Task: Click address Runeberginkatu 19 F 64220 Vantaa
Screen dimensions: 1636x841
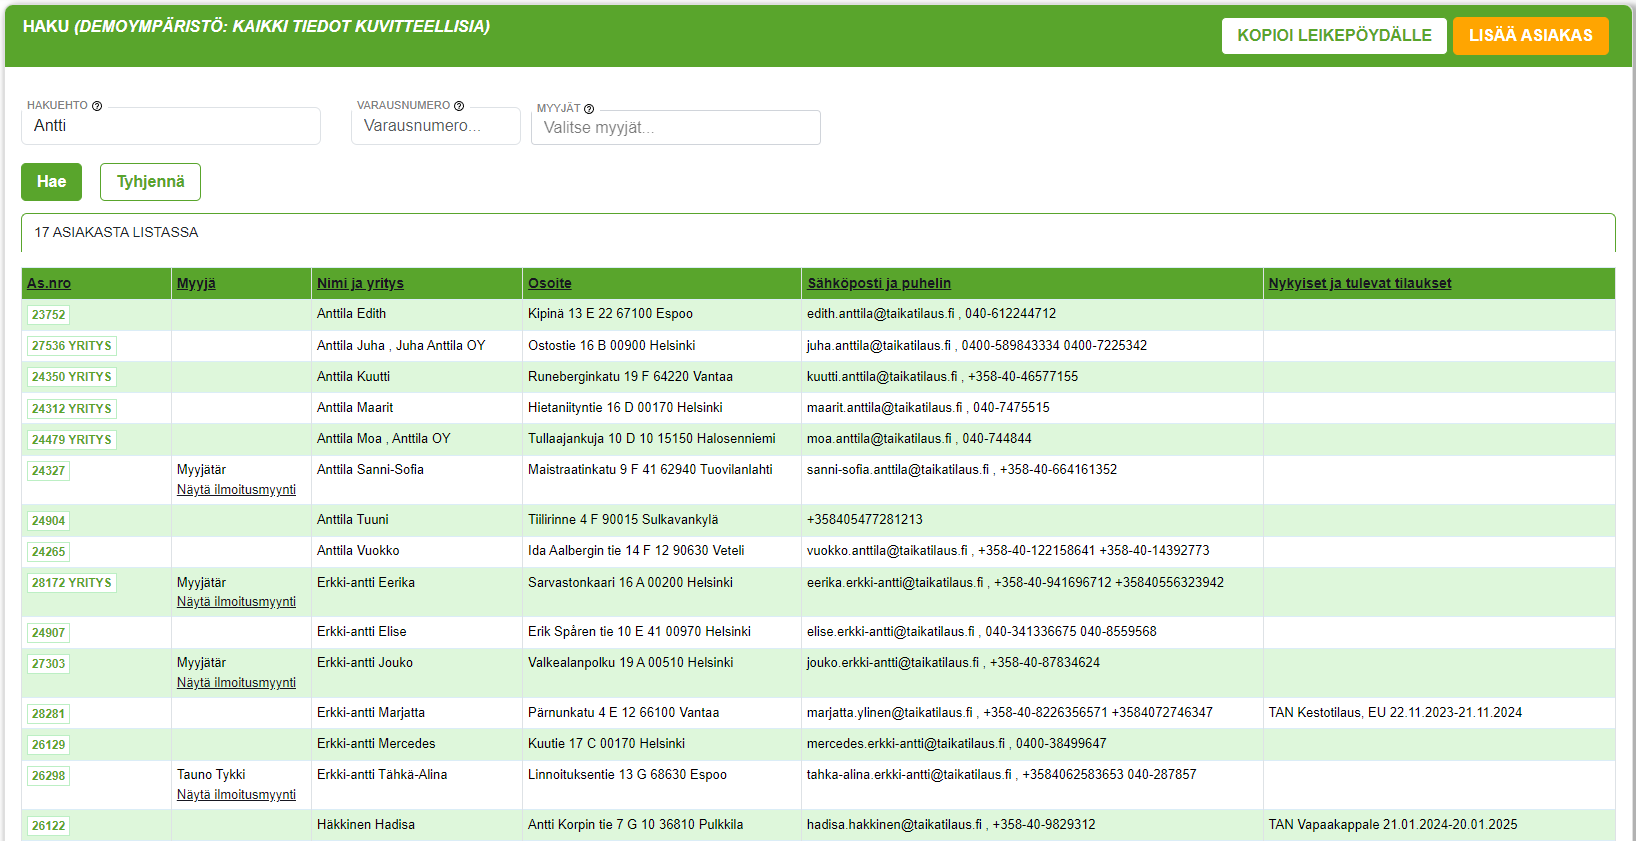Action: 630,377
